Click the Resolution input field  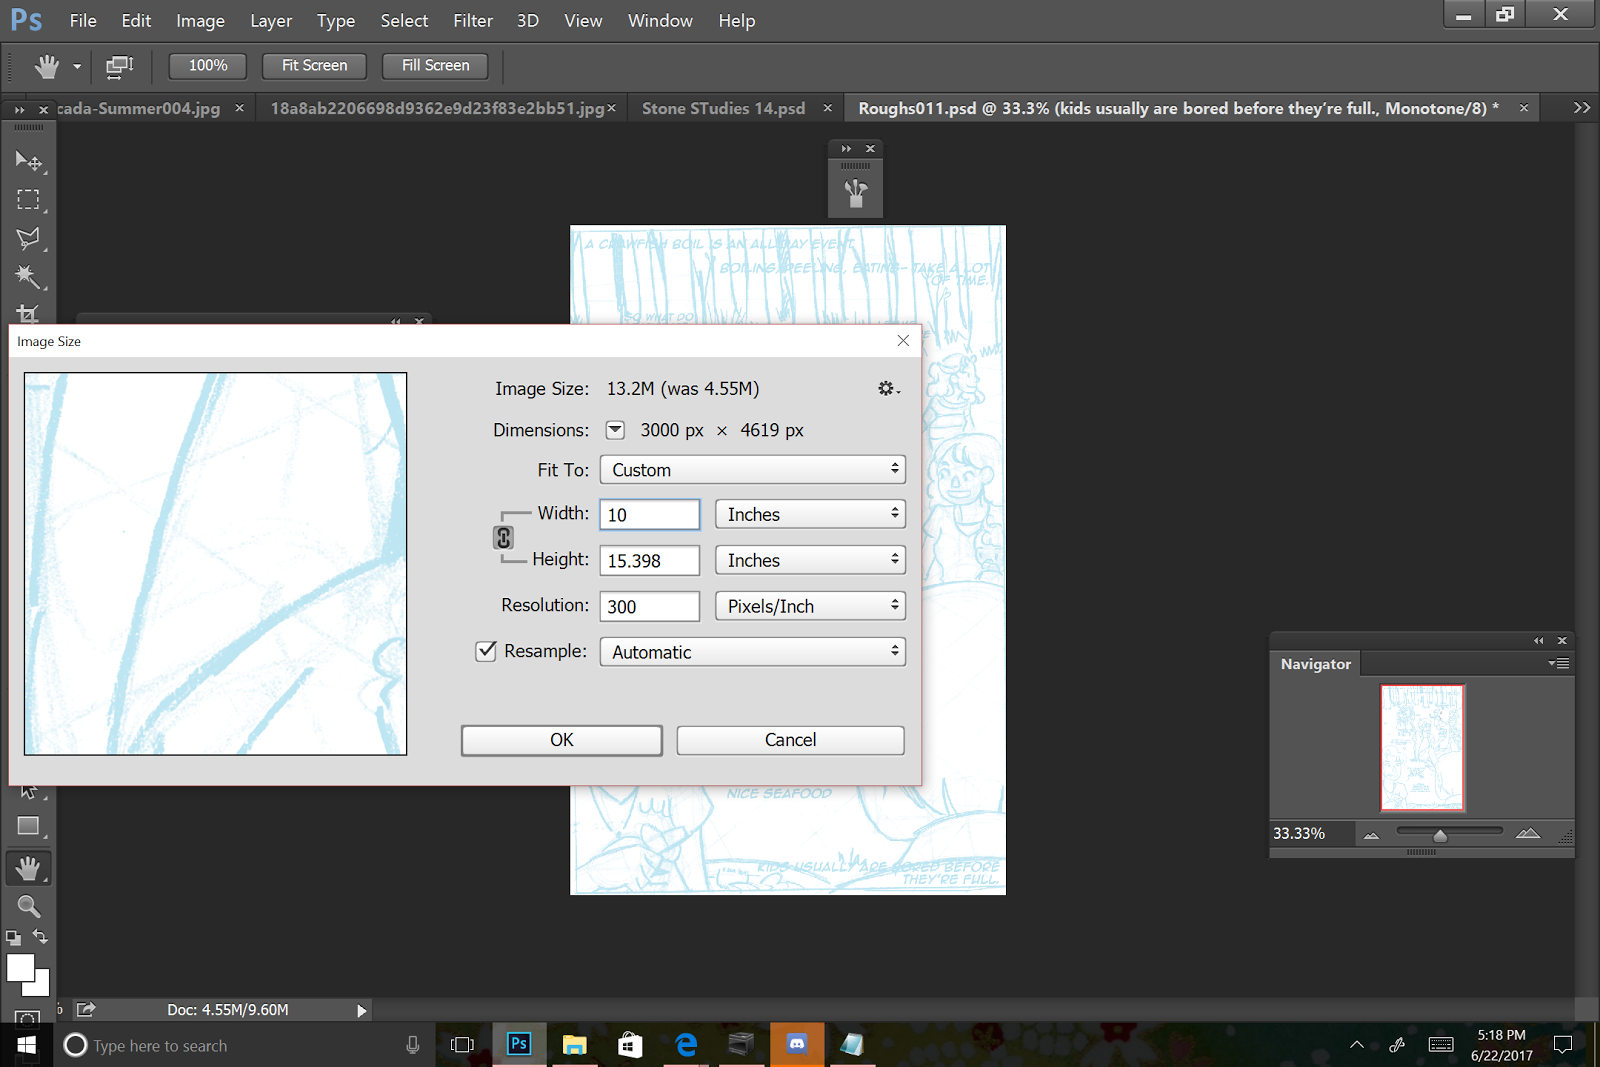[650, 606]
